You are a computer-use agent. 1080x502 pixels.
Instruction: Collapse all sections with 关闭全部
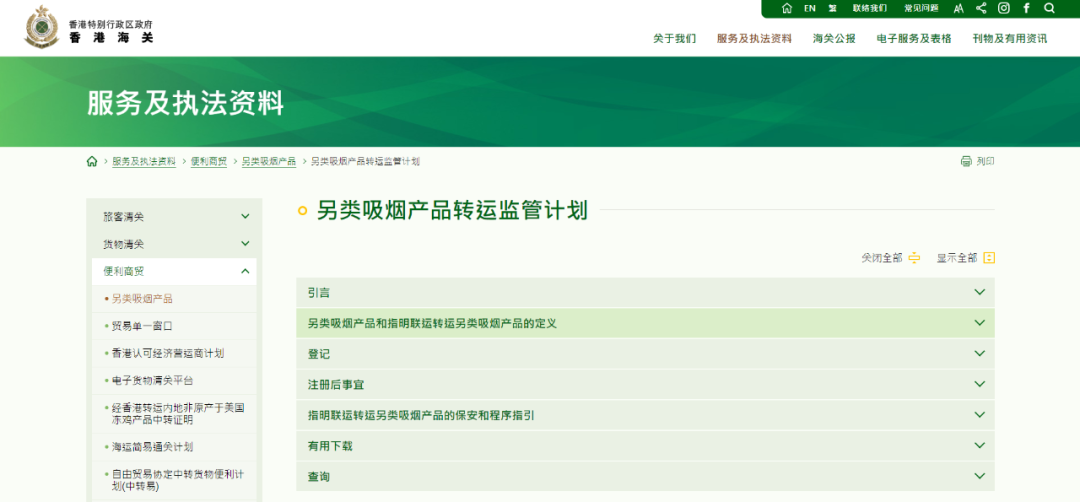[890, 258]
